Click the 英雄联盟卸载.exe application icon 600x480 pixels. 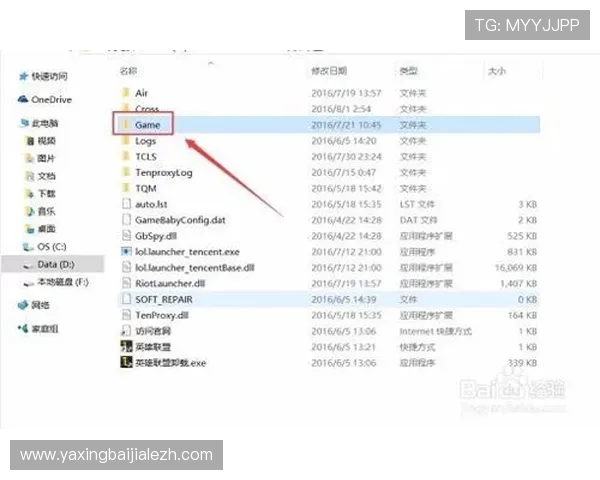[126, 362]
